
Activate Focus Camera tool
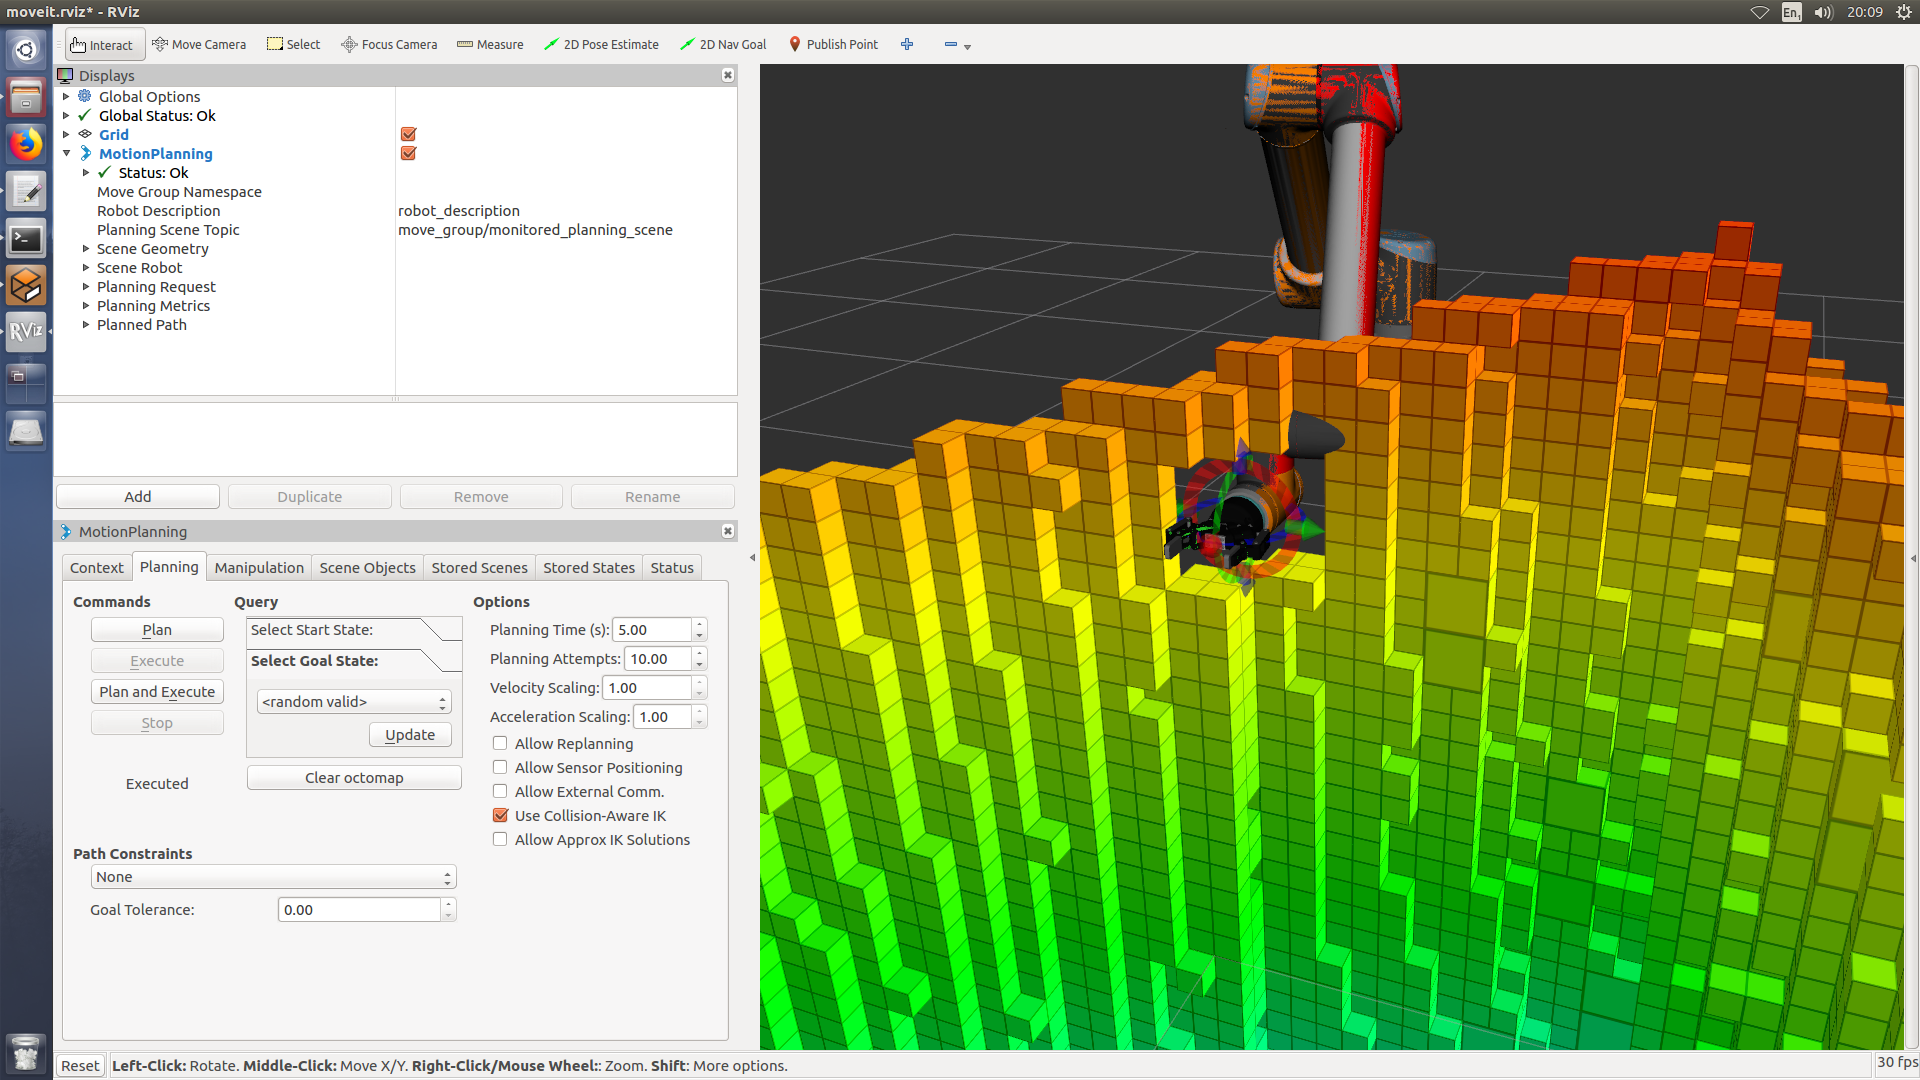click(389, 45)
